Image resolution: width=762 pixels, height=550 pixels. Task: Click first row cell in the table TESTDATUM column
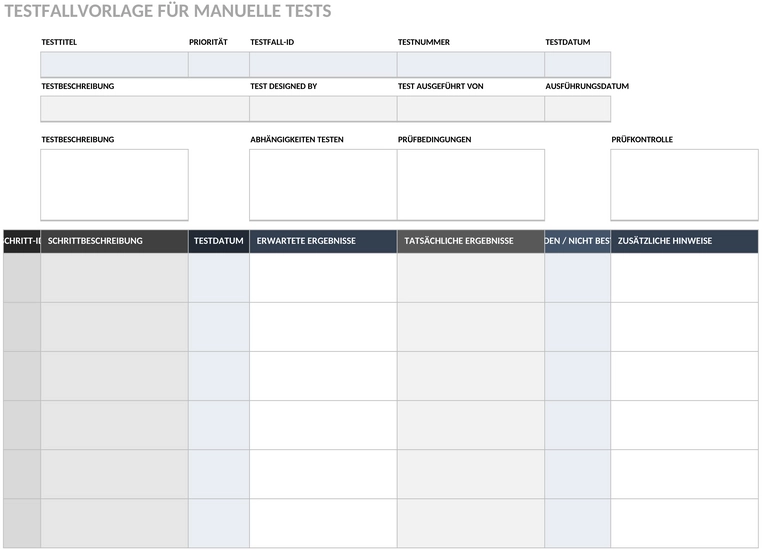tap(219, 277)
